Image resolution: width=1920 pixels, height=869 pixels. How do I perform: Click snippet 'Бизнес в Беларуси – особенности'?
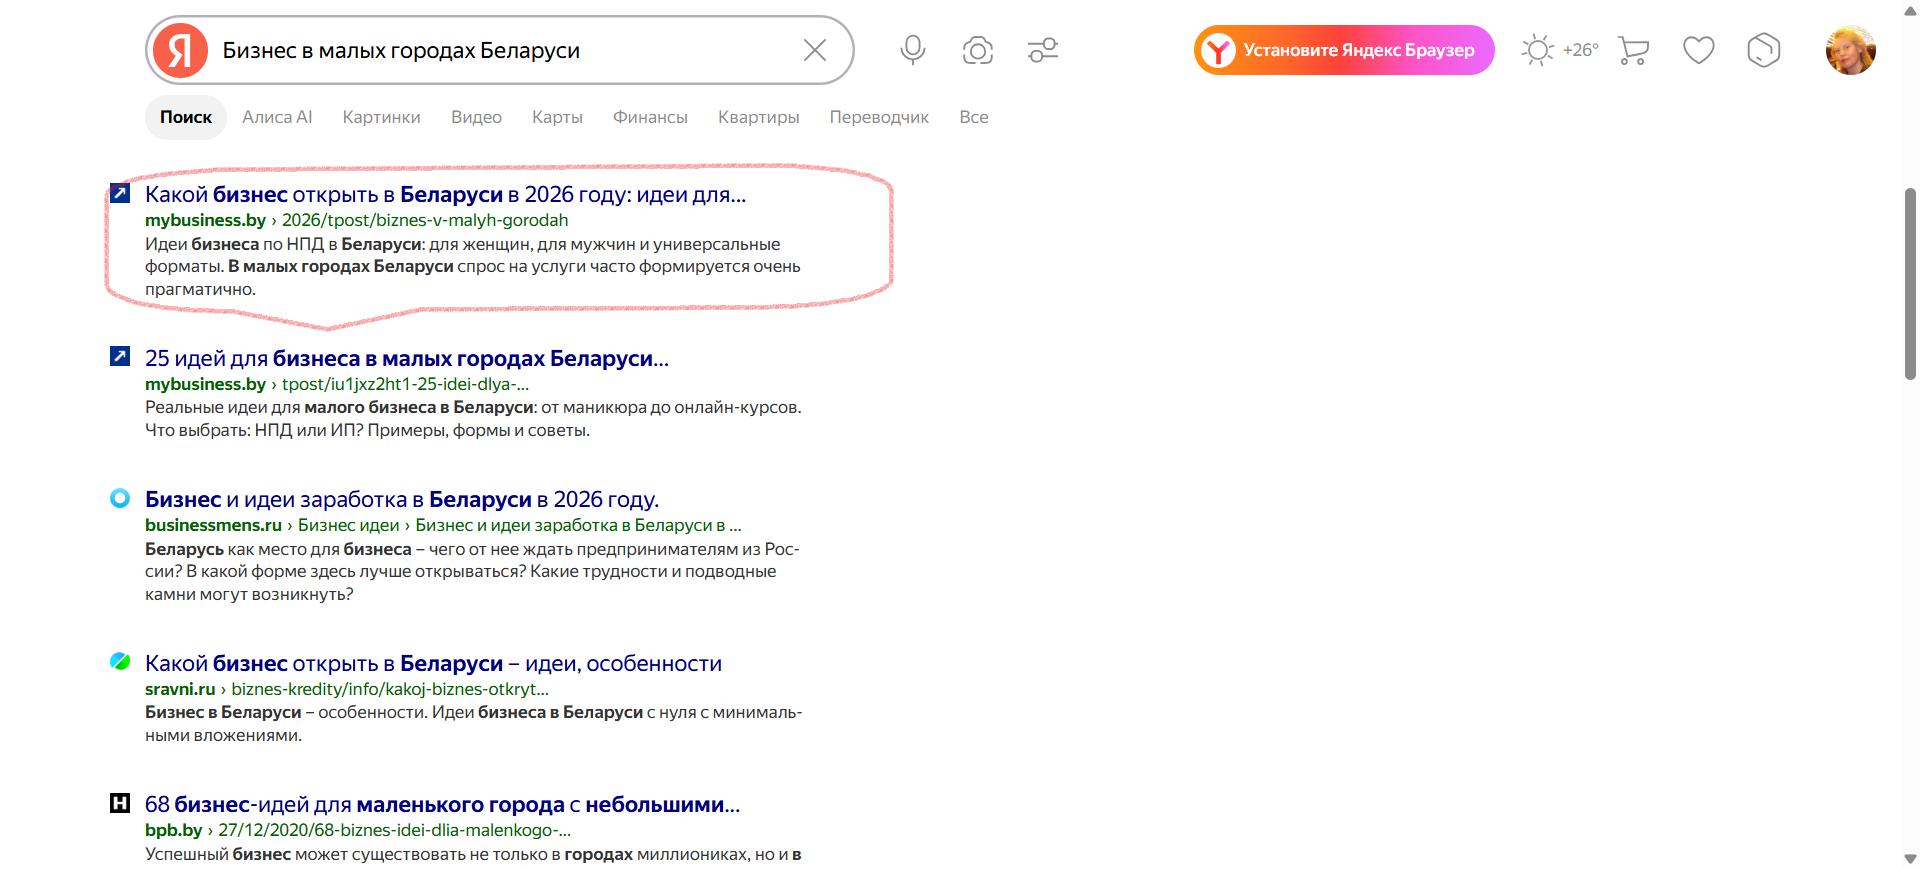pyautogui.click(x=286, y=712)
